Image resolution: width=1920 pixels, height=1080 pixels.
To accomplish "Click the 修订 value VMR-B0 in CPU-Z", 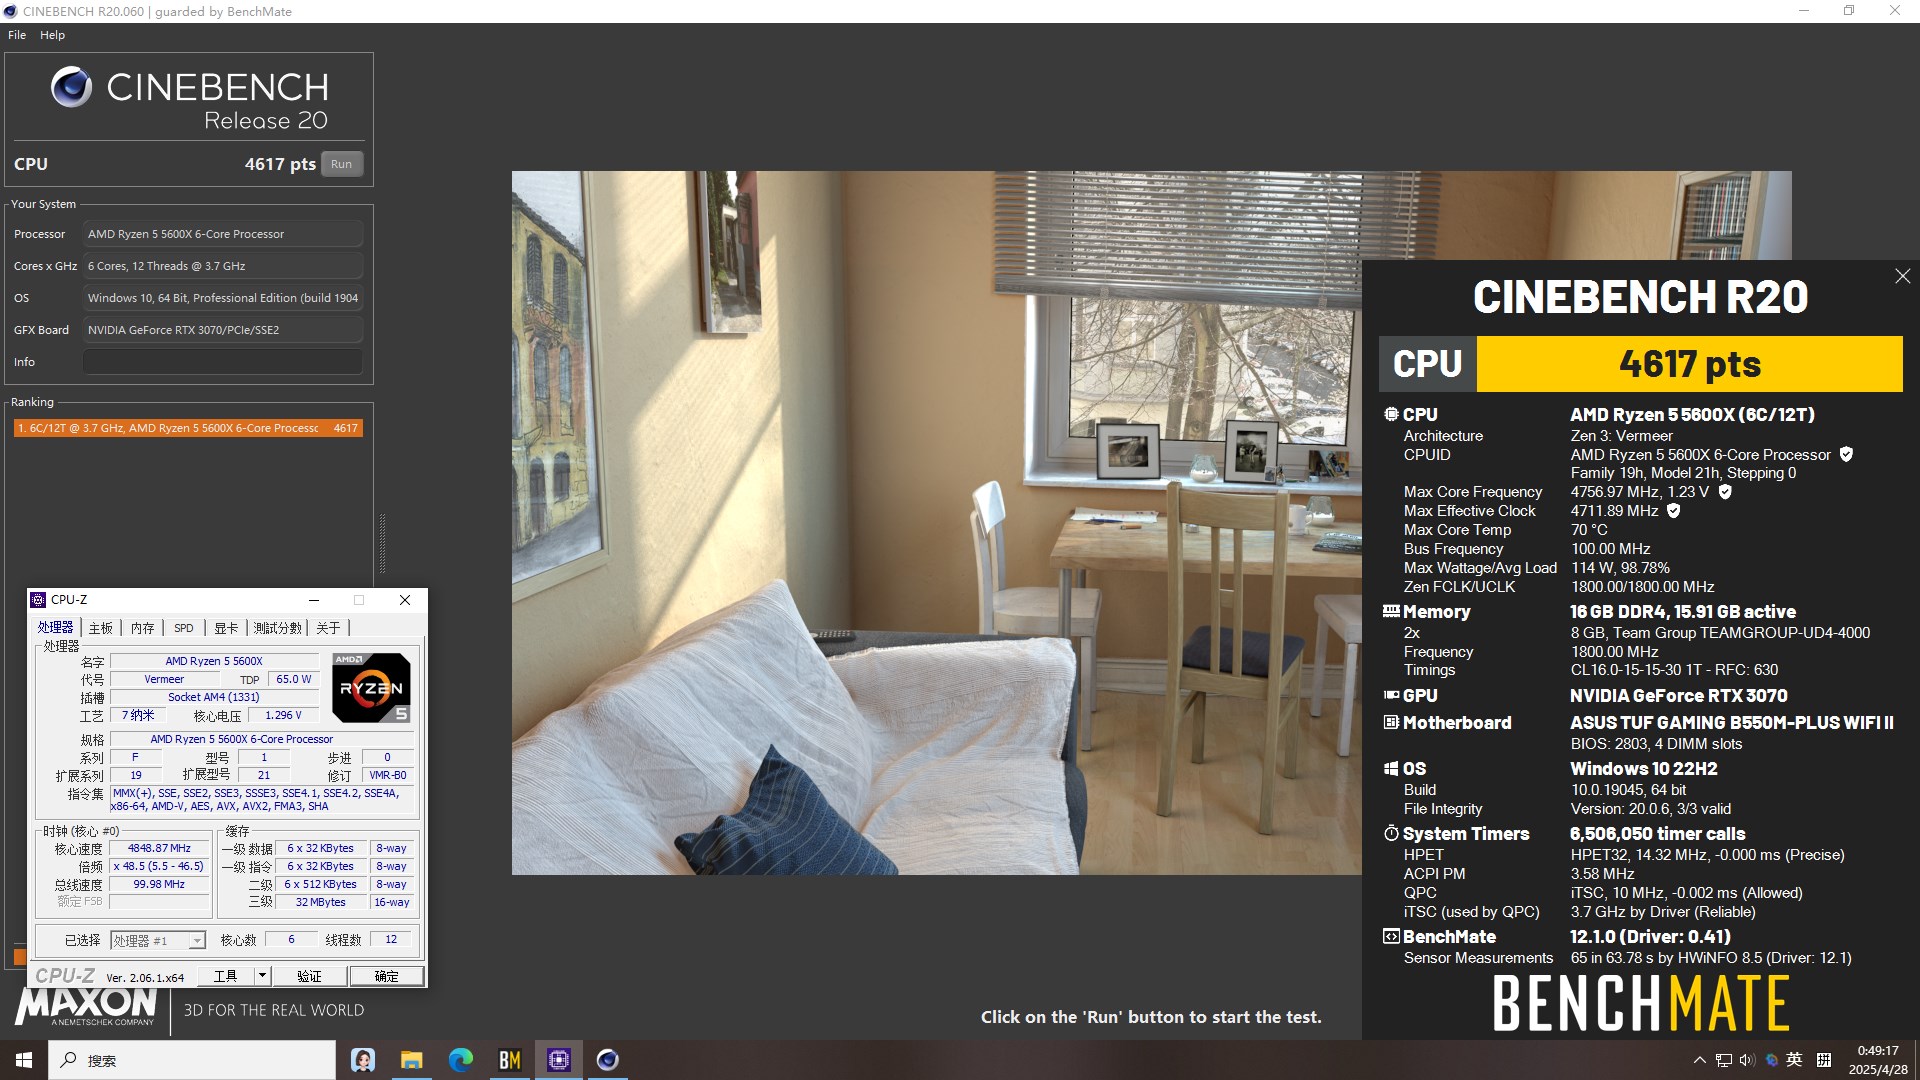I will pyautogui.click(x=388, y=775).
